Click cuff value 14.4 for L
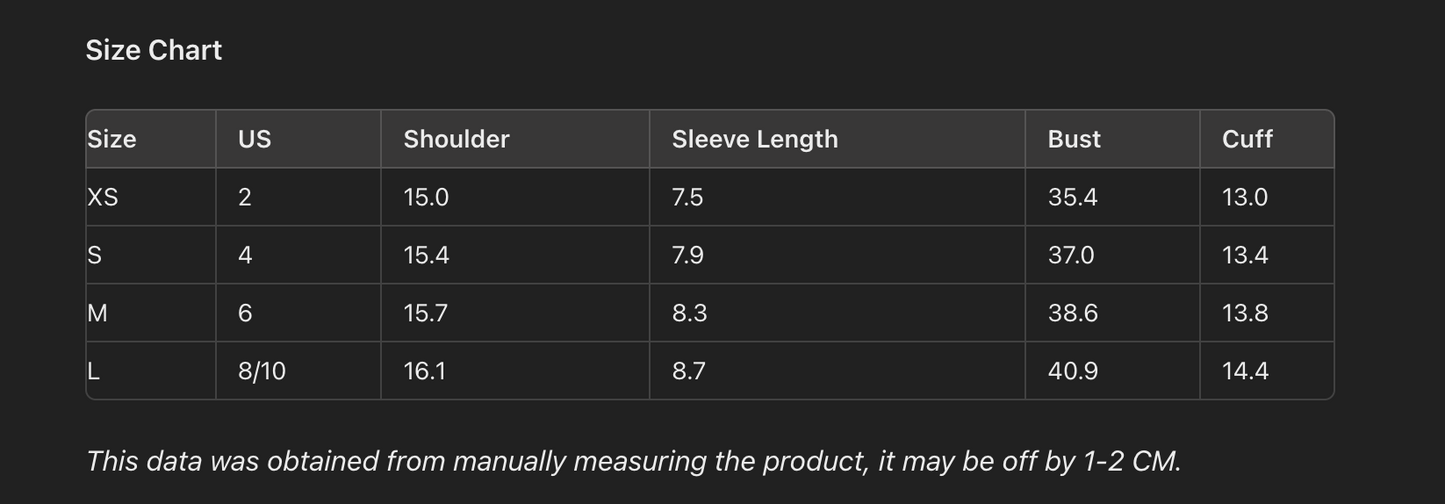The image size is (1445, 504). click(1244, 371)
